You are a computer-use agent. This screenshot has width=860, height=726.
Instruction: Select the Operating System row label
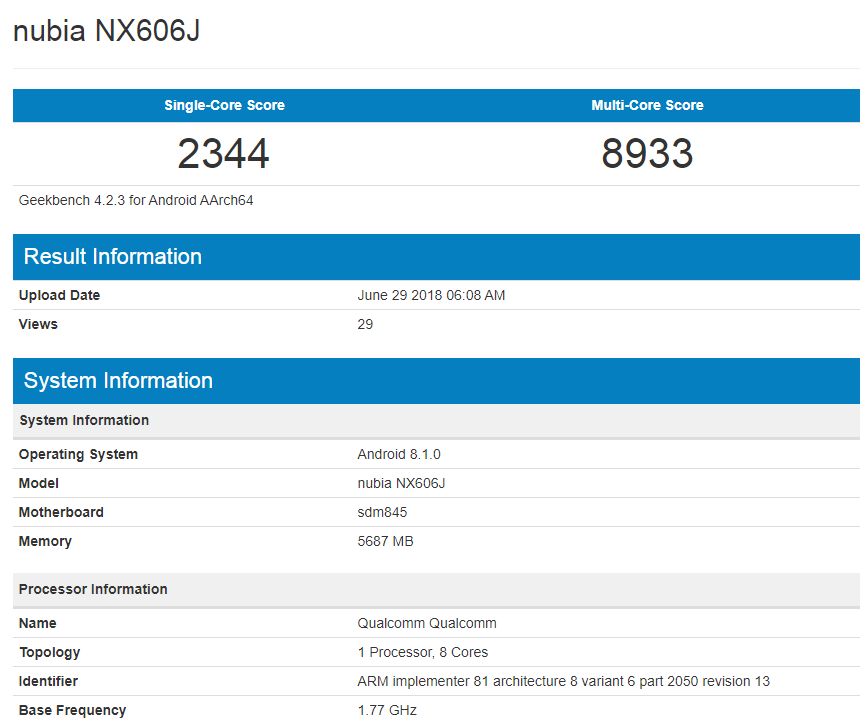[78, 454]
